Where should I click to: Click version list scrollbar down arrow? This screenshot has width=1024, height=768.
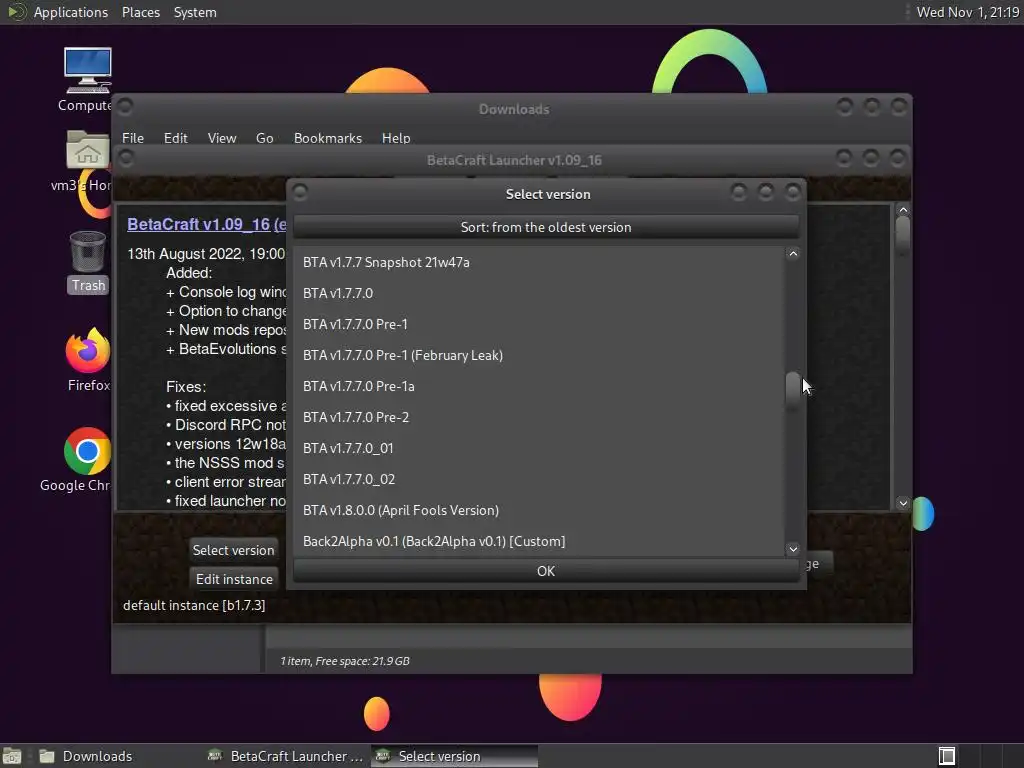[x=793, y=549]
